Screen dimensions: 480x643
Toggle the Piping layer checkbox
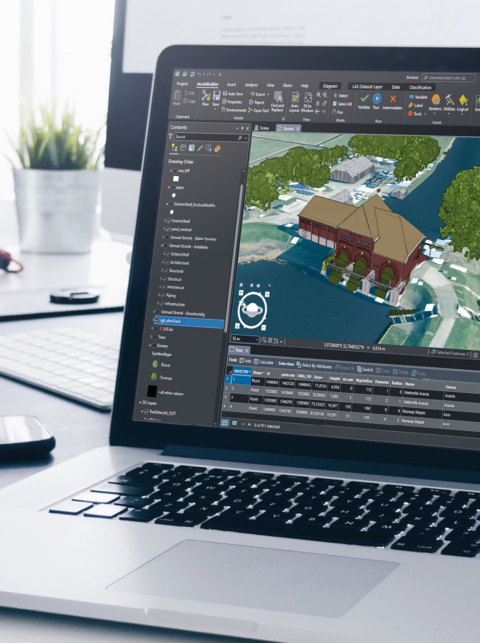point(163,295)
